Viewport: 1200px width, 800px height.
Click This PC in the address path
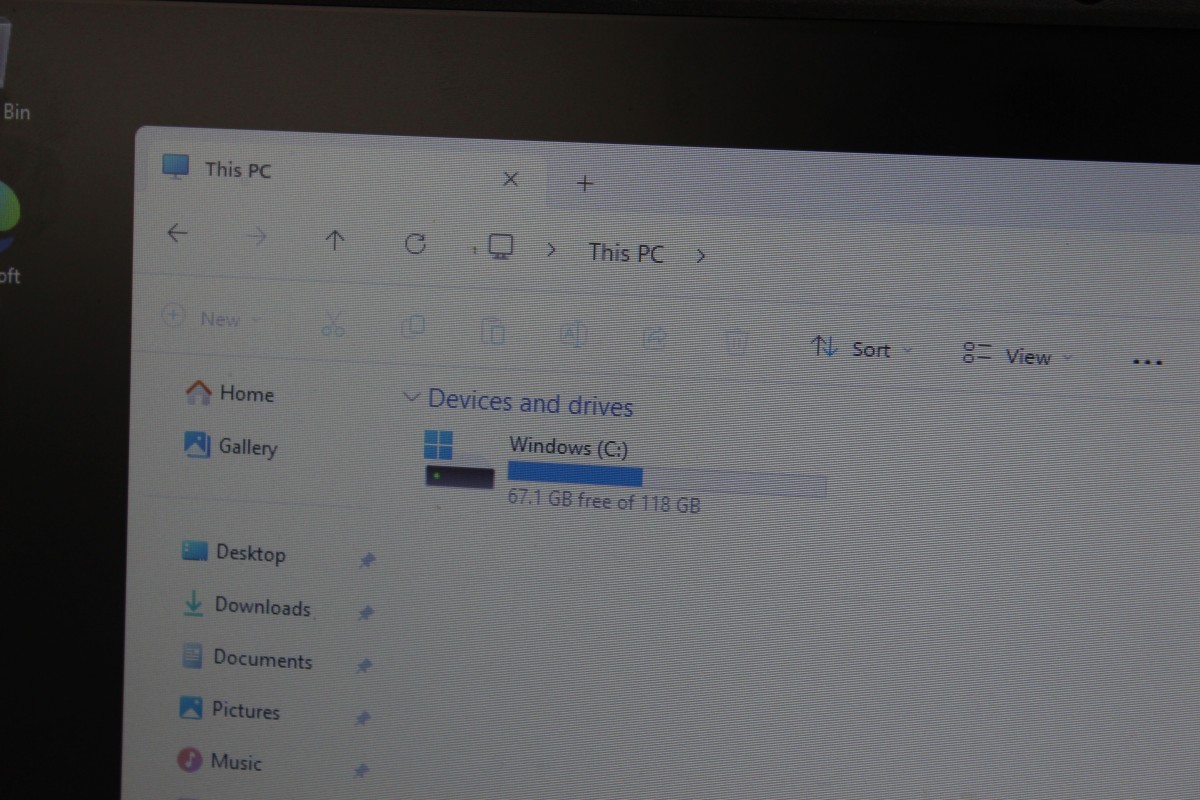coord(626,252)
